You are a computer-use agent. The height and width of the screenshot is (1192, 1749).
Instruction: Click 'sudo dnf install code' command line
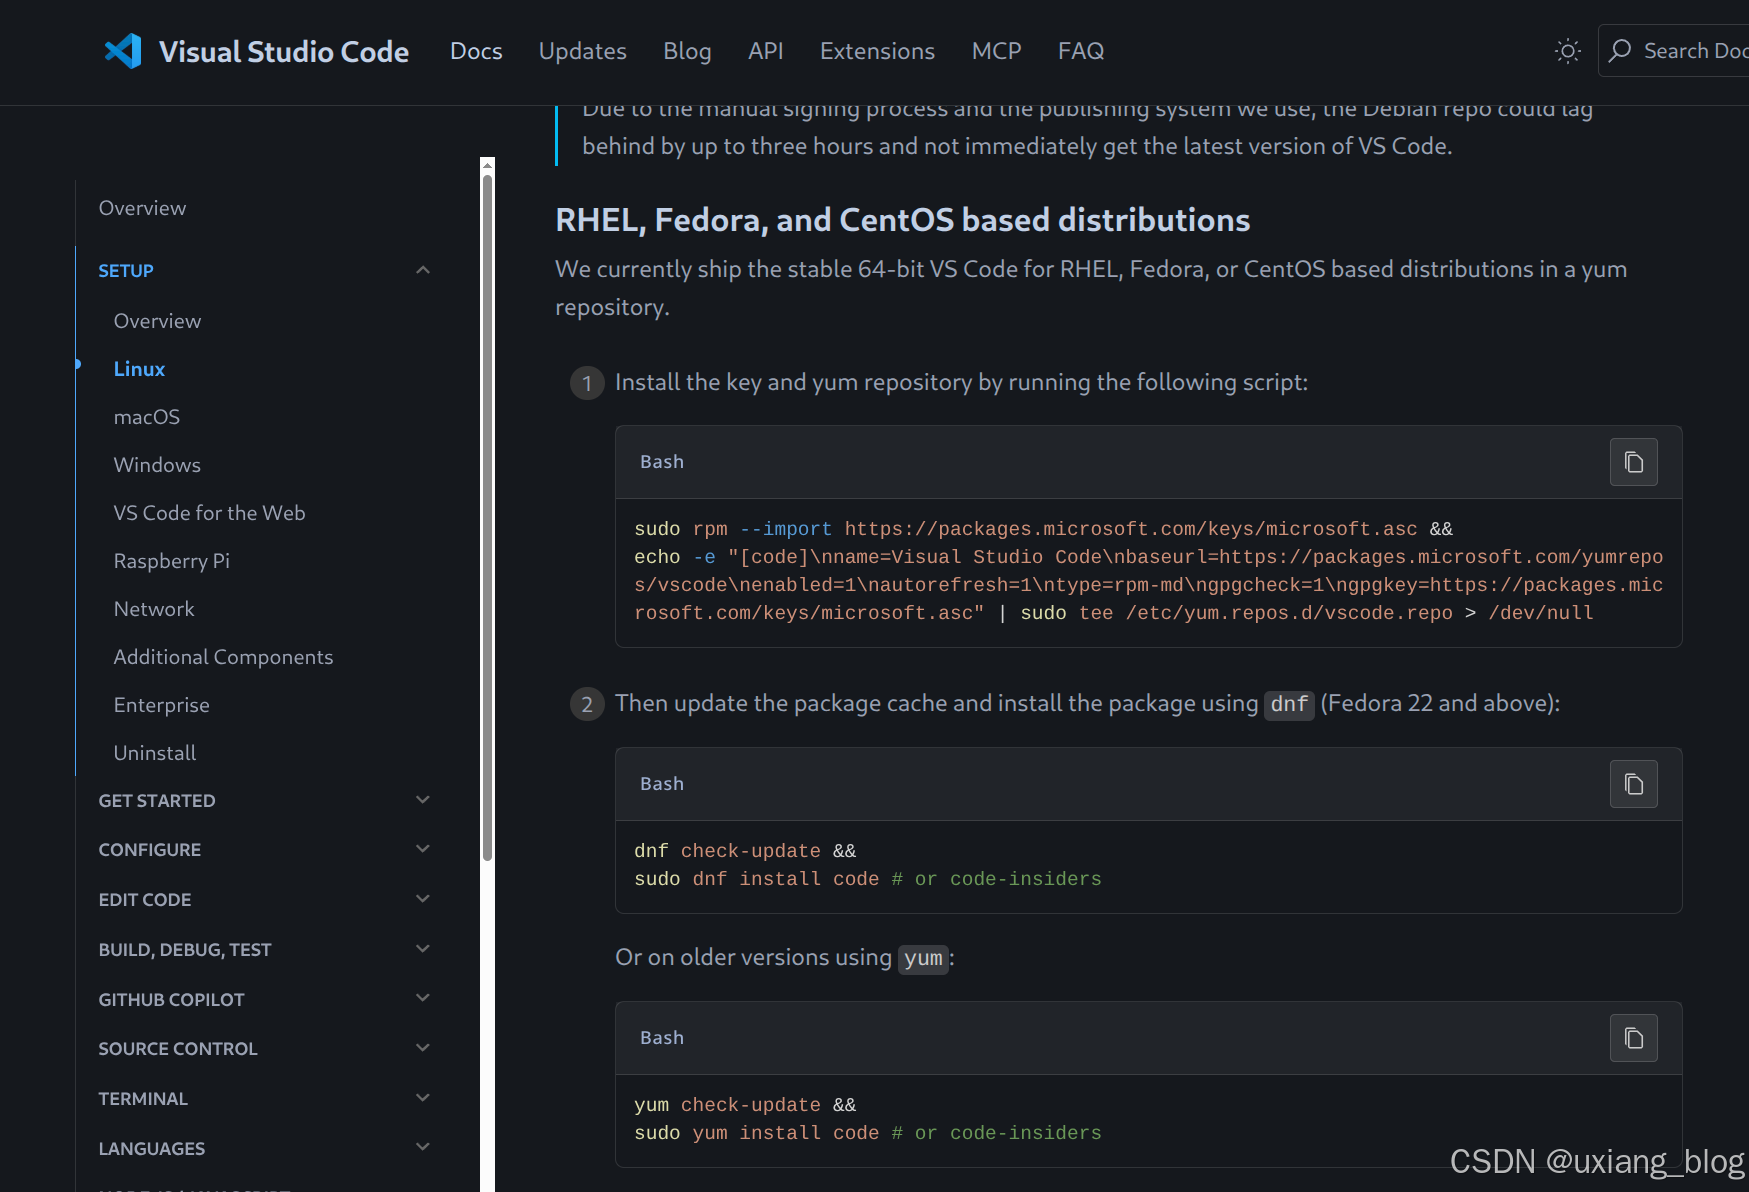(x=867, y=879)
